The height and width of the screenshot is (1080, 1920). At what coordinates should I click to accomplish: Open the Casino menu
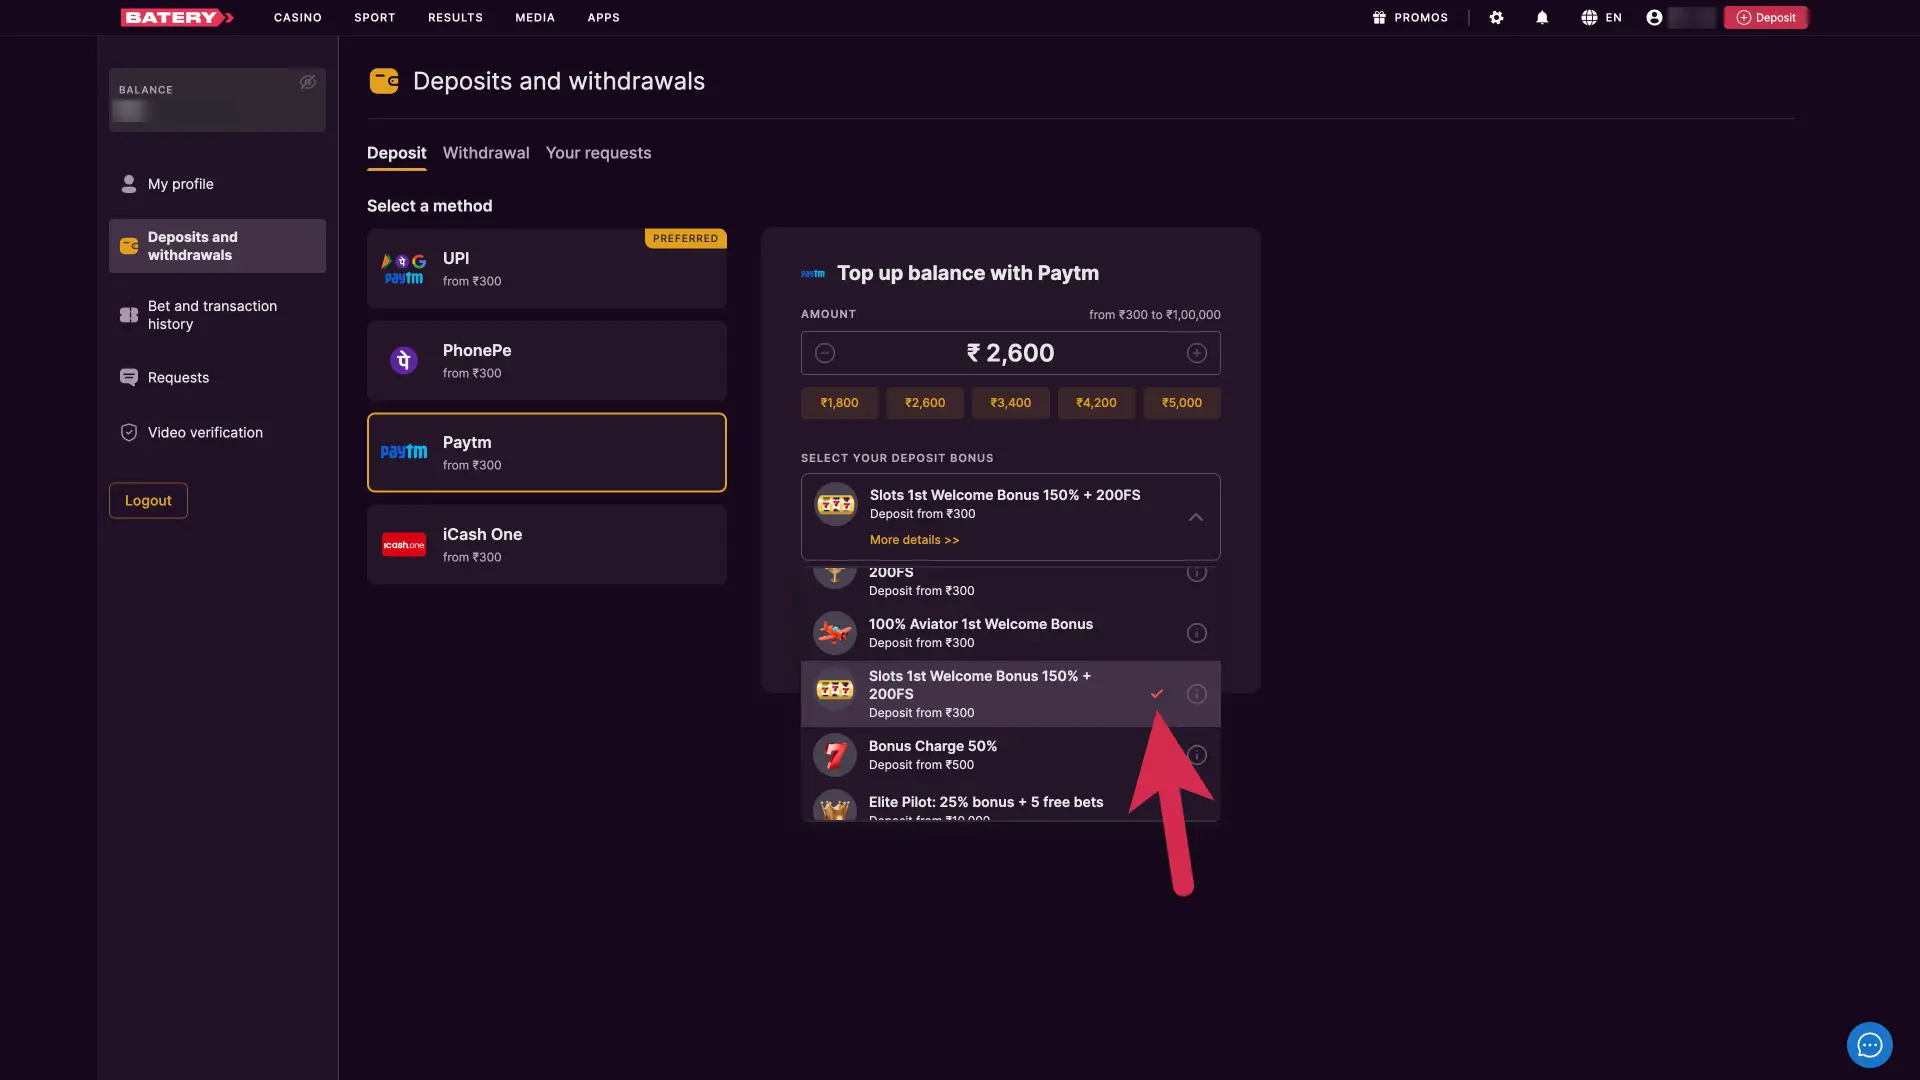coord(298,17)
